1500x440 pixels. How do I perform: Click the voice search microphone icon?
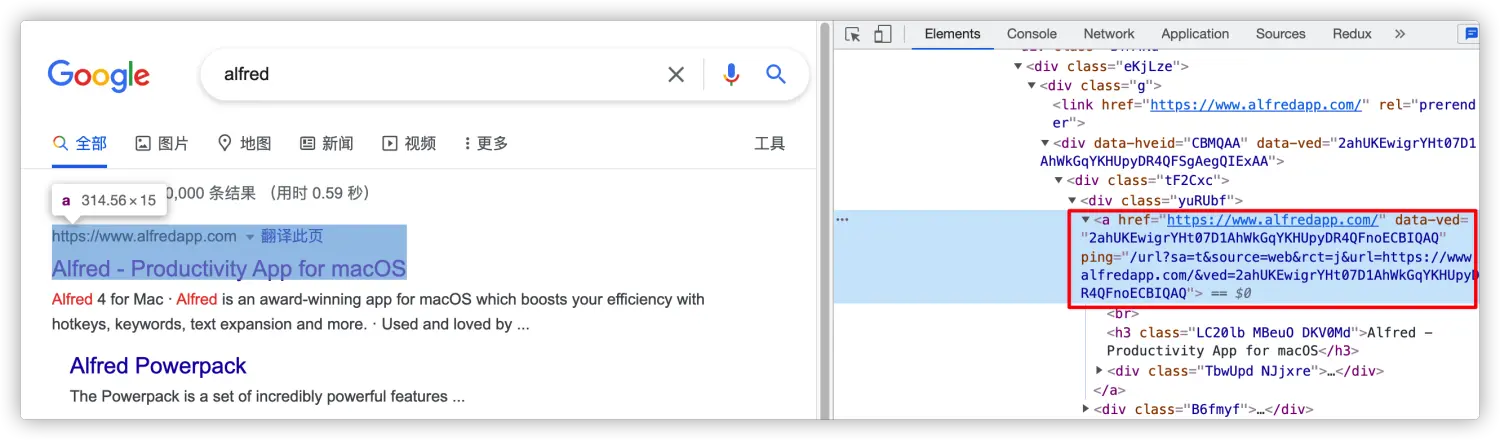[731, 74]
